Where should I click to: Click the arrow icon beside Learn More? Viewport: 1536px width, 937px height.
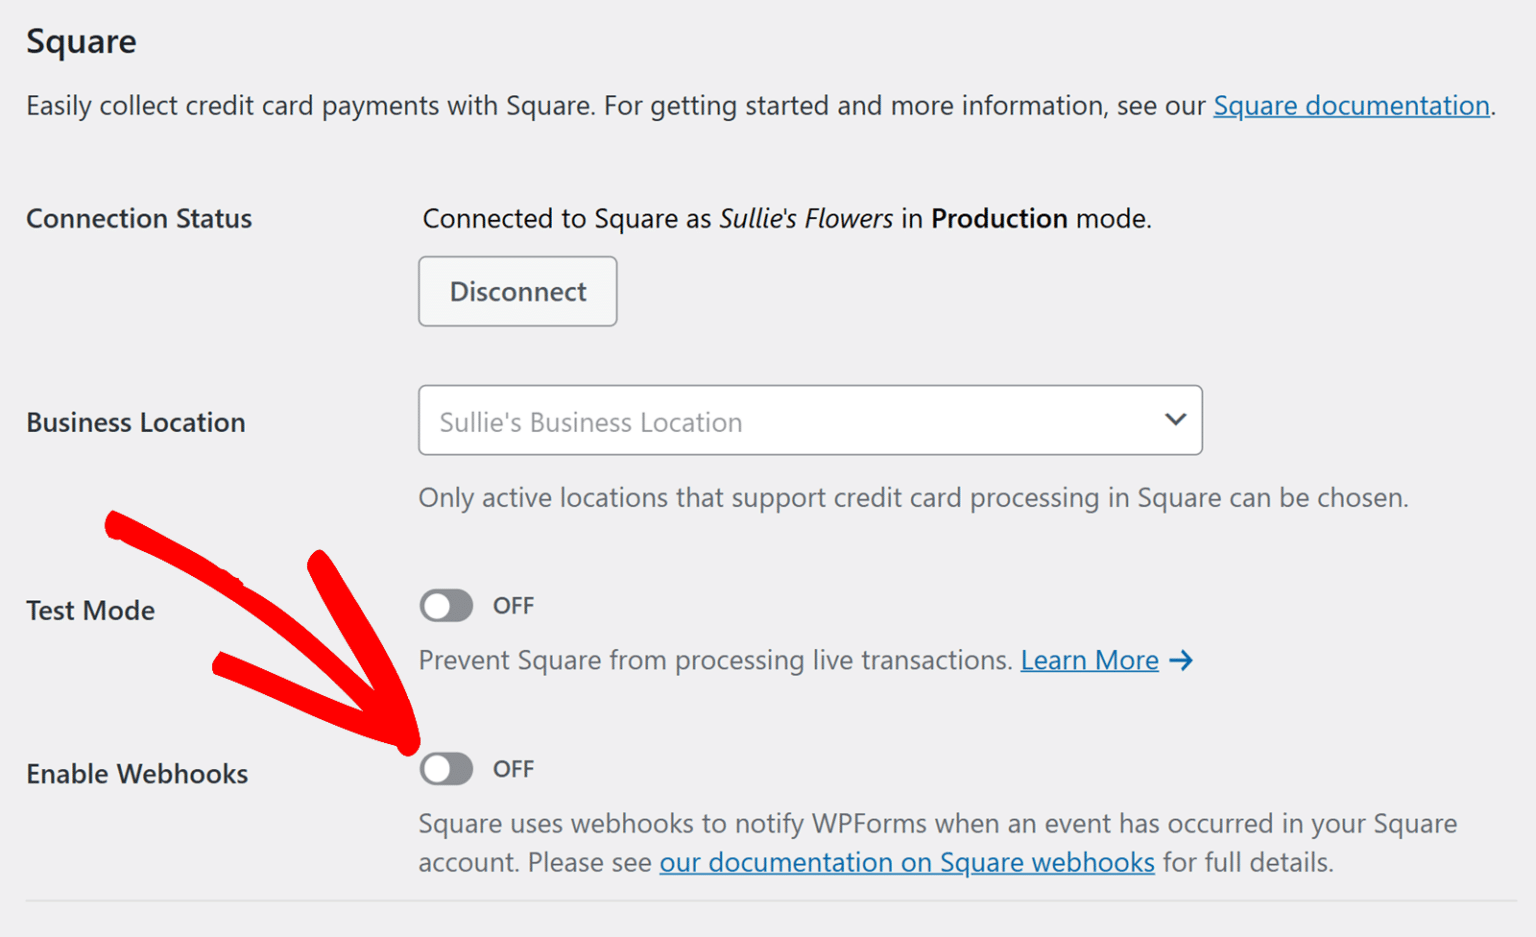(x=1181, y=660)
